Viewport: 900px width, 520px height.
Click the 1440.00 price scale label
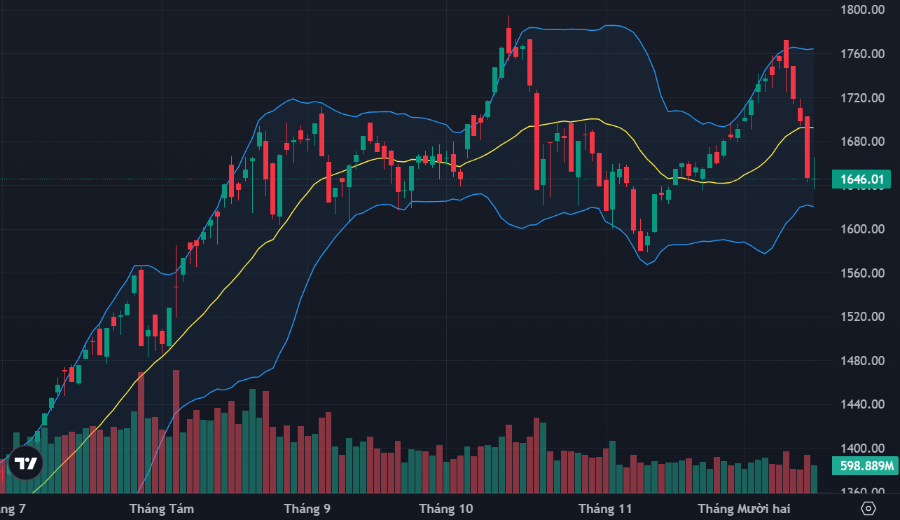(862, 405)
